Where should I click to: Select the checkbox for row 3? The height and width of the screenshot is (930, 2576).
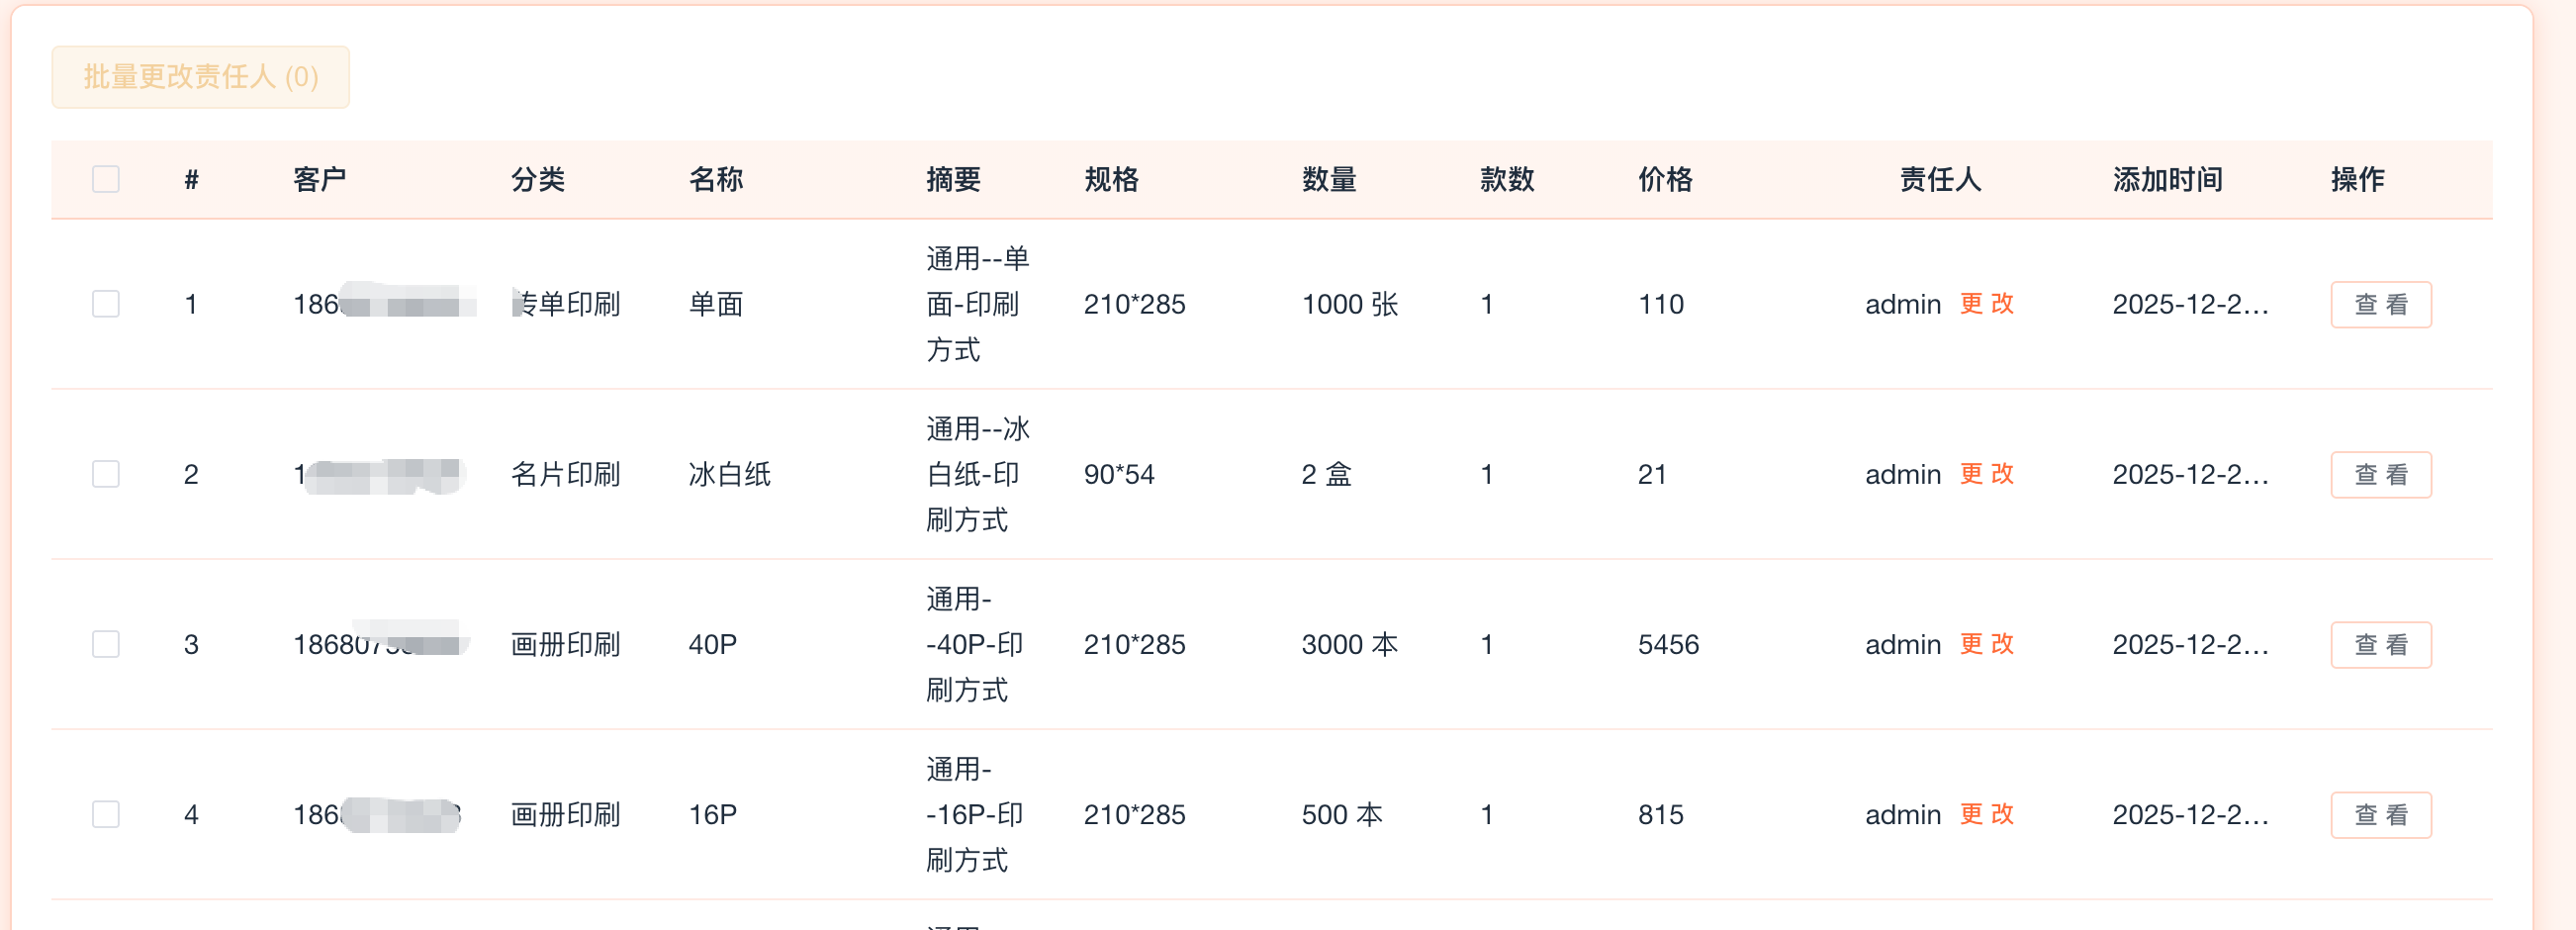[106, 644]
